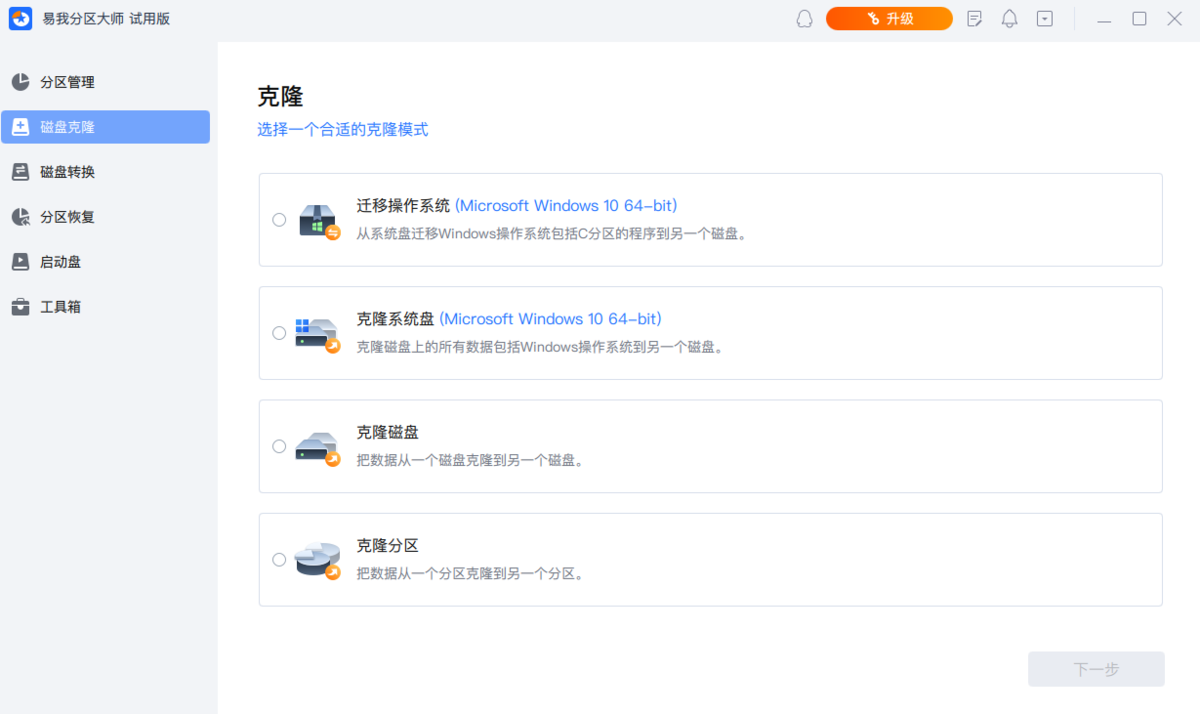Select the 克隆分区 radio button
The width and height of the screenshot is (1200, 714).
coord(279,559)
